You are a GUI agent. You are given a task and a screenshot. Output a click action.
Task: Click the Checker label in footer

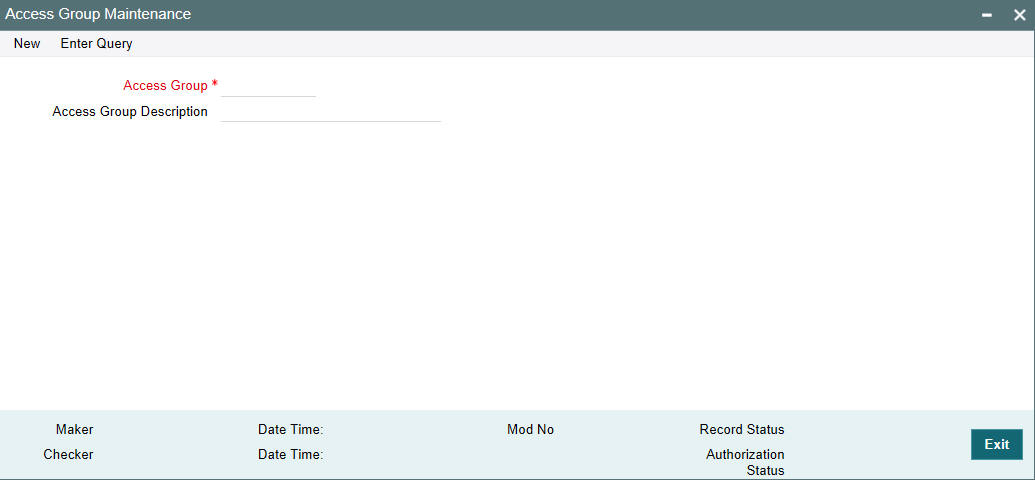pyautogui.click(x=69, y=454)
